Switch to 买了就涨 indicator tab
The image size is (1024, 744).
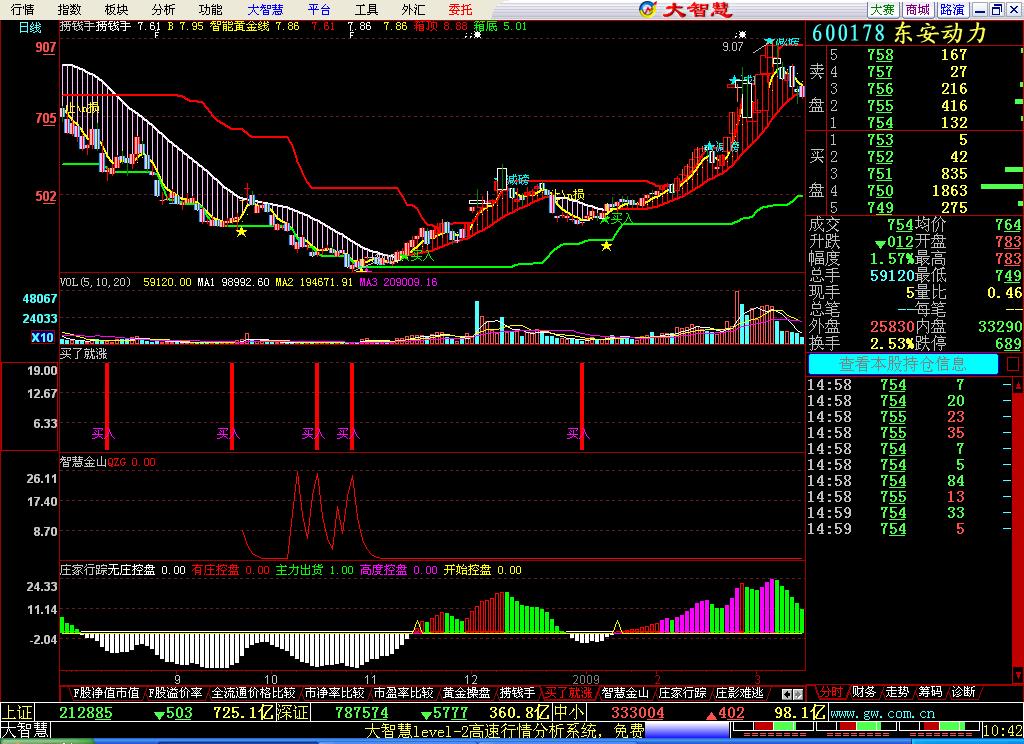pos(568,692)
